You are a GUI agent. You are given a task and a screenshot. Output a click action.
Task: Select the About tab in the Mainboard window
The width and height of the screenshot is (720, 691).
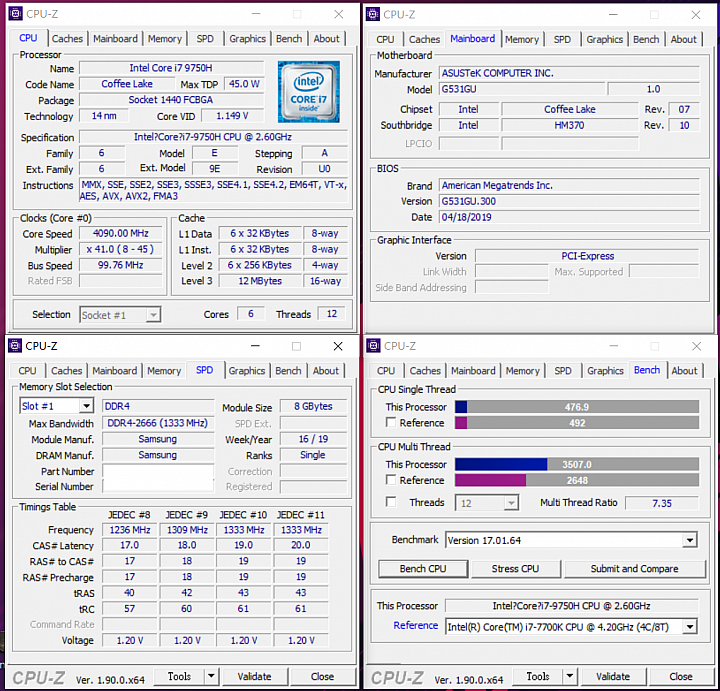point(683,39)
